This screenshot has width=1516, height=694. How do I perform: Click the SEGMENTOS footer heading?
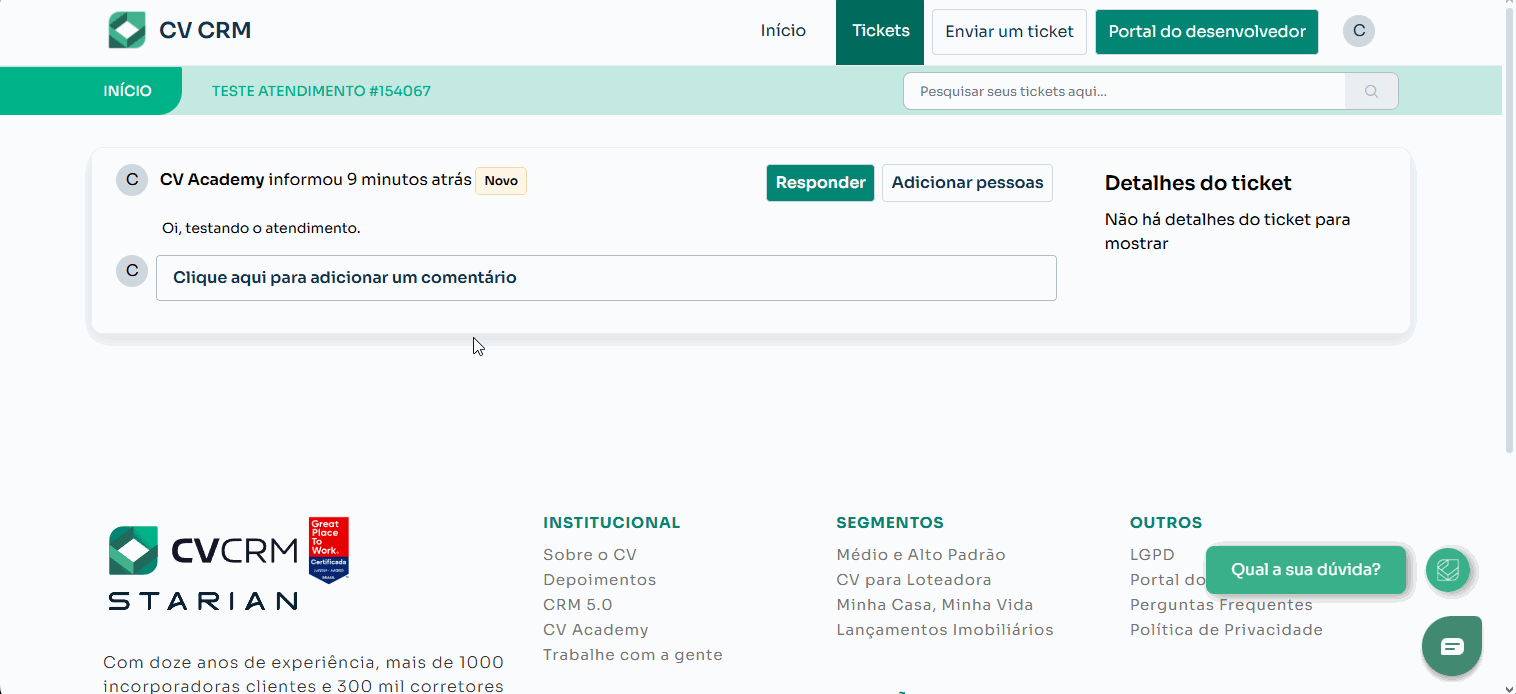click(889, 523)
